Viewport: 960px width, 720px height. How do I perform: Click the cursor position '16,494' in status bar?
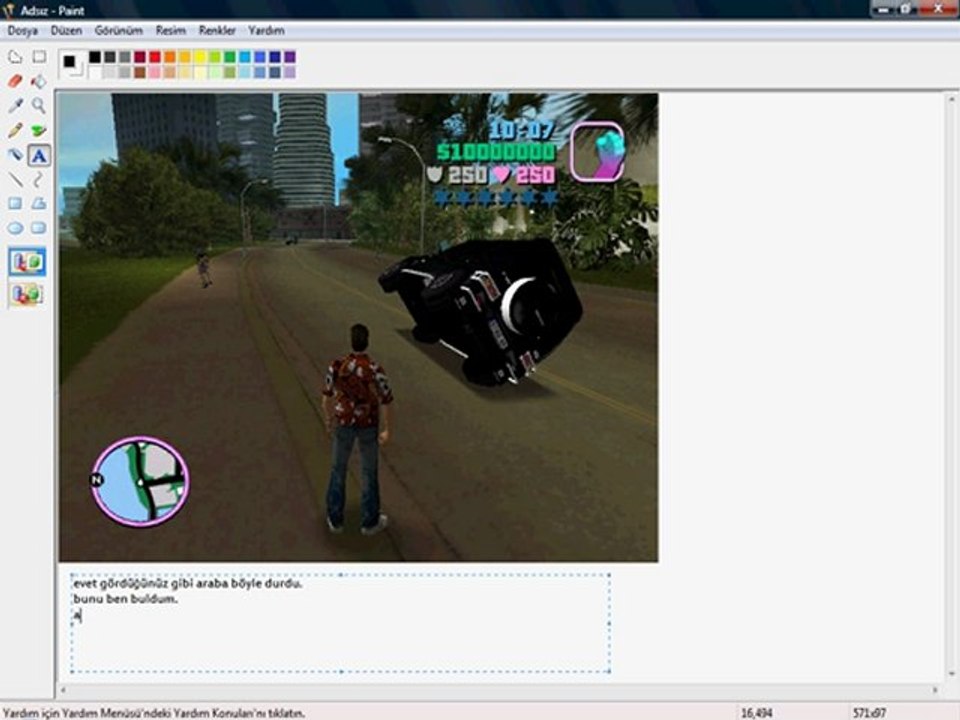point(757,713)
